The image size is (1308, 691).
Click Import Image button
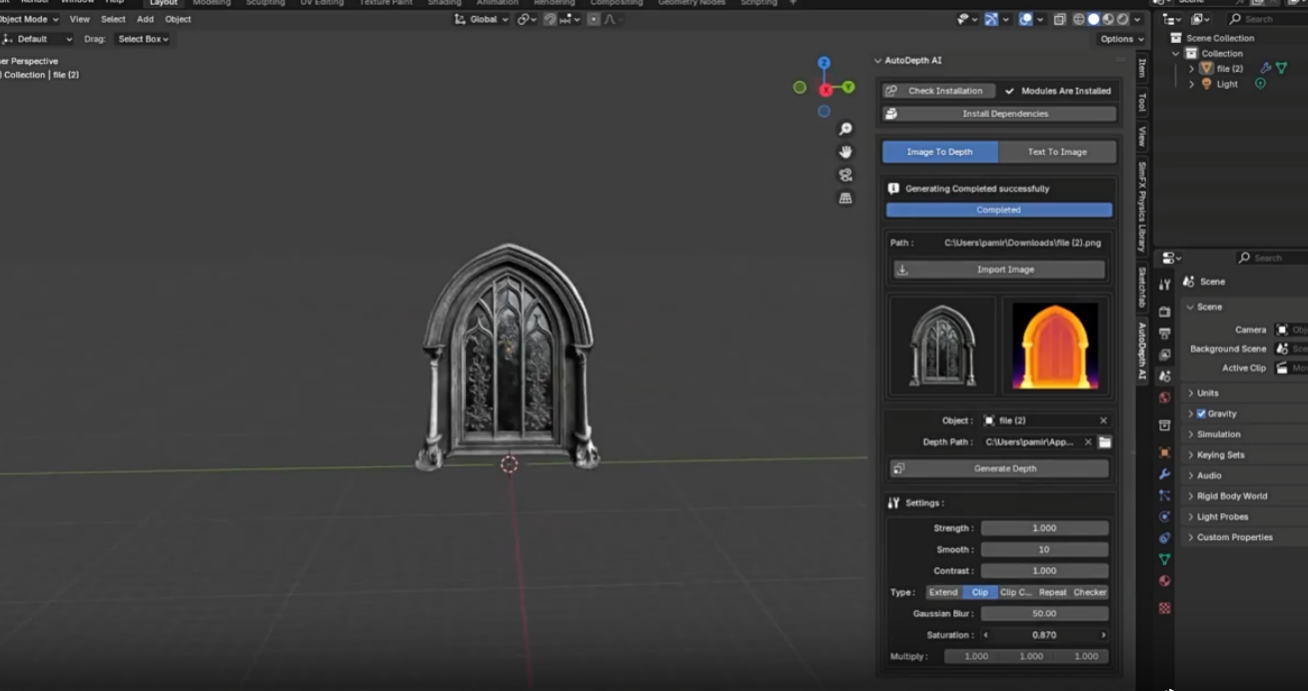coord(999,269)
